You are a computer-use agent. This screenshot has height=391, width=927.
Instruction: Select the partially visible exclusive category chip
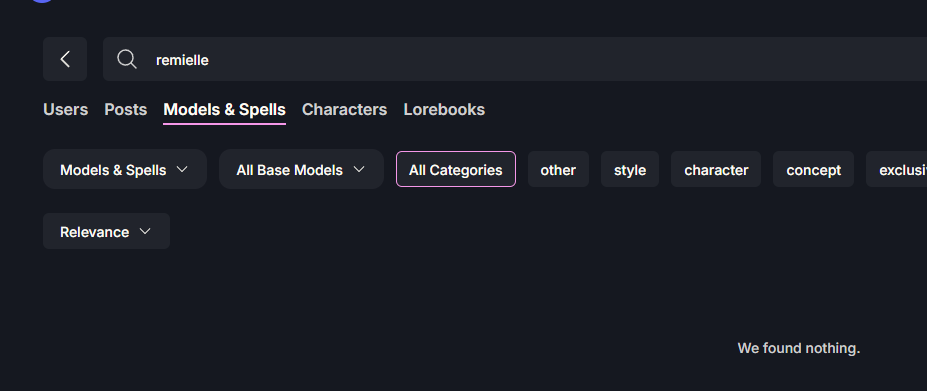pyautogui.click(x=897, y=169)
